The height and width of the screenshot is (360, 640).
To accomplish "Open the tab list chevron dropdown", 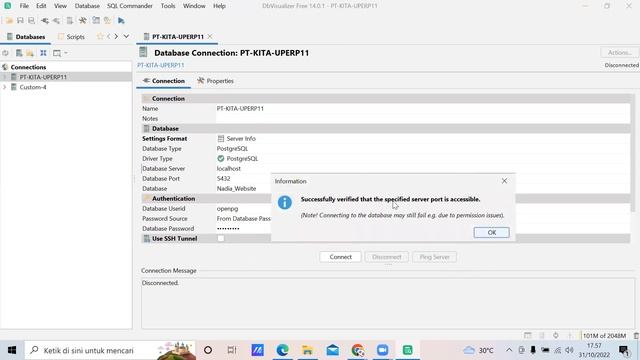I will (x=126, y=36).
